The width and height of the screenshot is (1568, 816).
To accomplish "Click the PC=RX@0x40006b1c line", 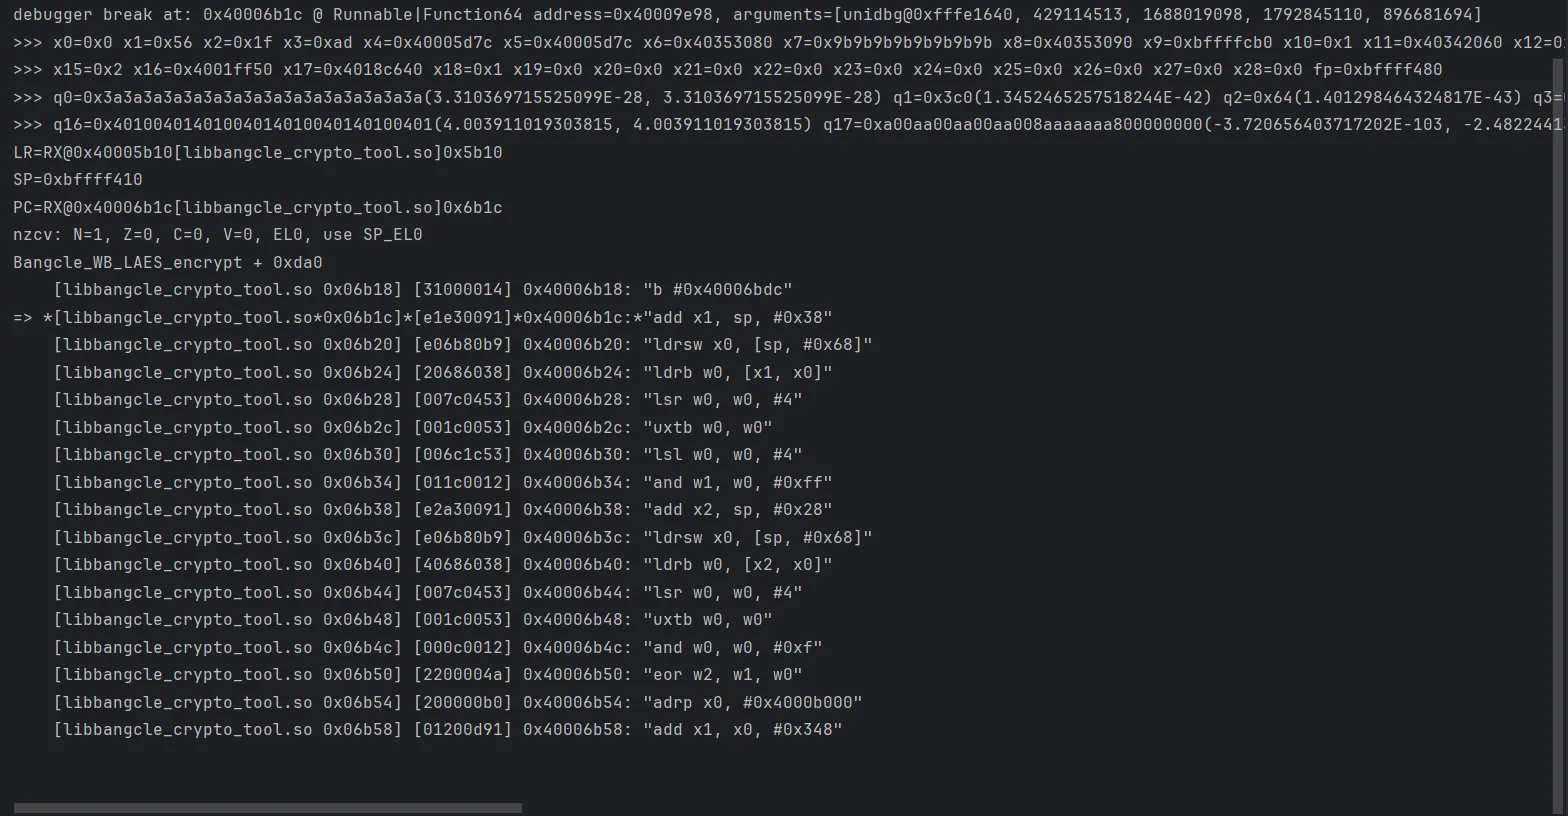I will point(258,207).
